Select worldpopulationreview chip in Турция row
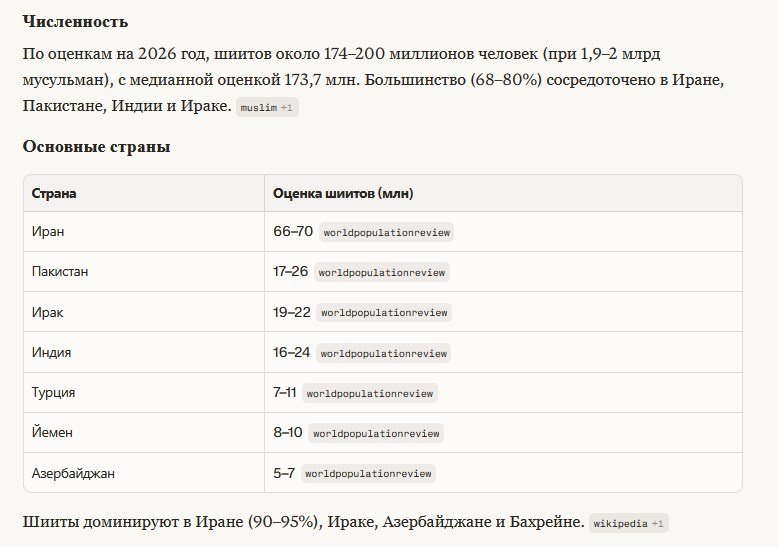 pyautogui.click(x=370, y=393)
